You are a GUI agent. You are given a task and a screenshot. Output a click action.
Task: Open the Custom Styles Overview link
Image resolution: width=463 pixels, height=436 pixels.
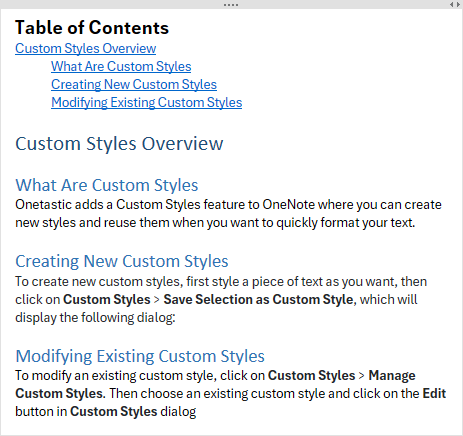[85, 49]
